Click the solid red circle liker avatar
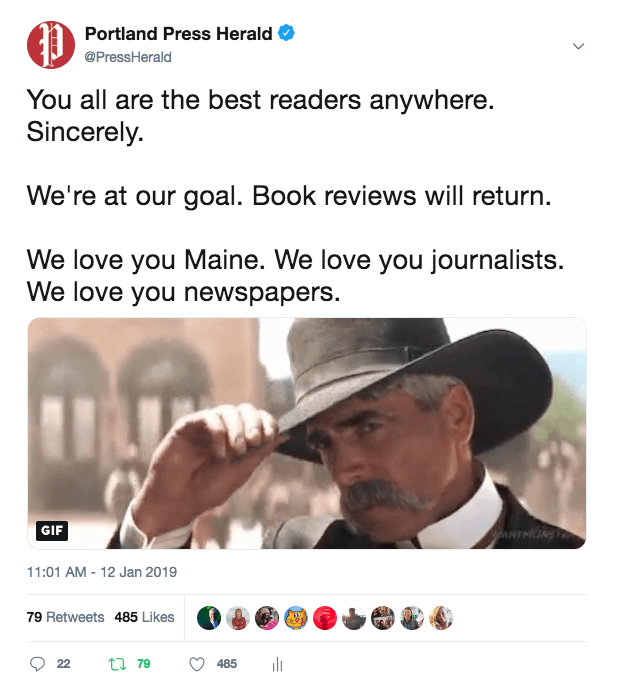The width and height of the screenshot is (618, 692). click(325, 617)
